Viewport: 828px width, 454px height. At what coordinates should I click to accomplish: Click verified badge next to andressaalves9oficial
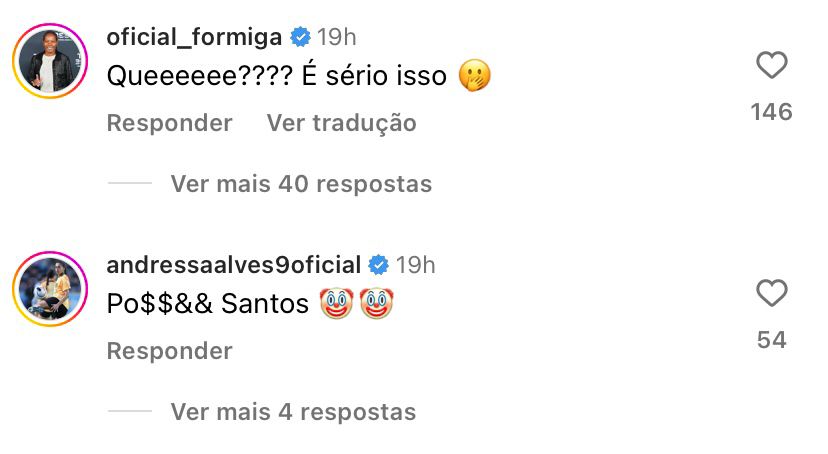[x=378, y=266]
